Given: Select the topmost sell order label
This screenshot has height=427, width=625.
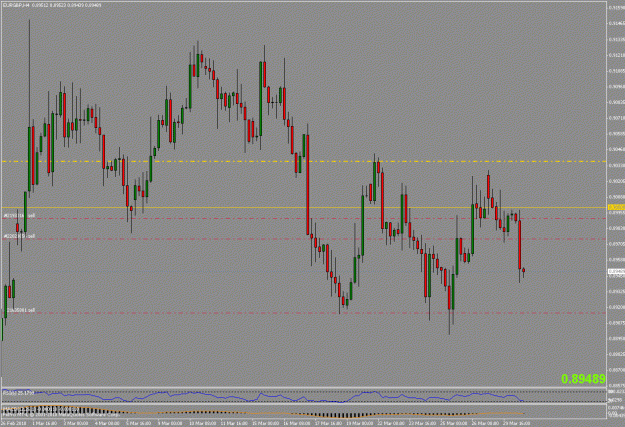Looking at the screenshot, I should (x=19, y=215).
